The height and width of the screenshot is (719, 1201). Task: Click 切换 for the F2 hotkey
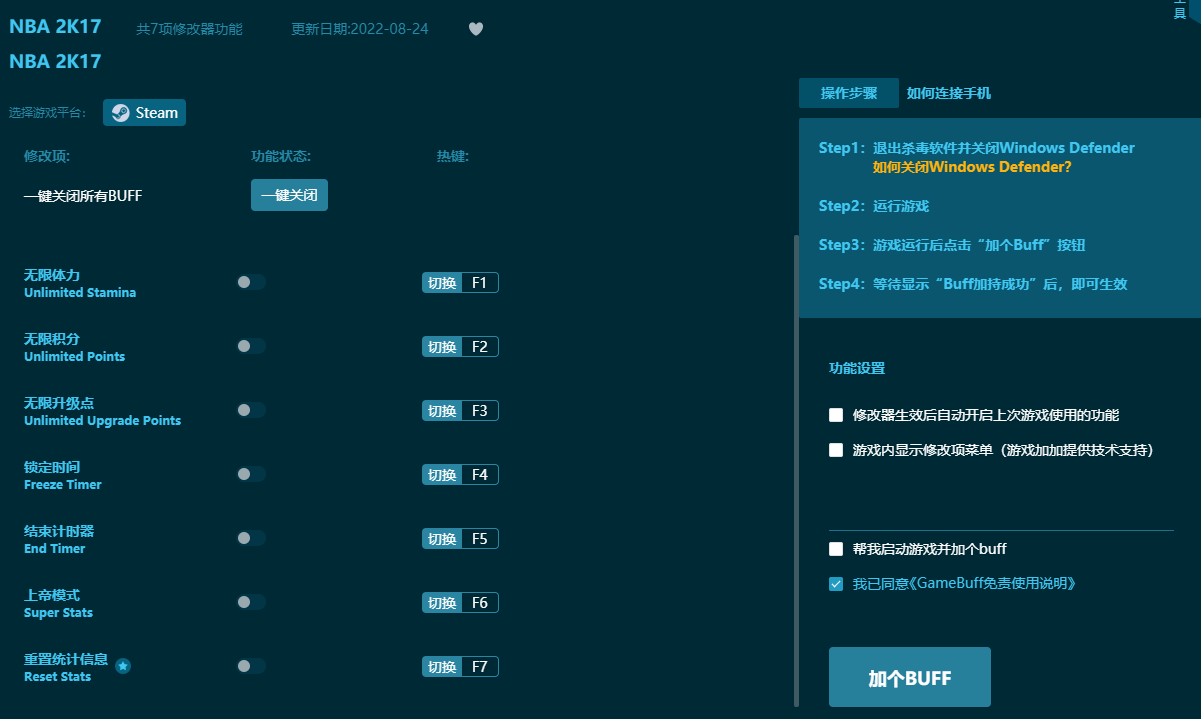[442, 347]
